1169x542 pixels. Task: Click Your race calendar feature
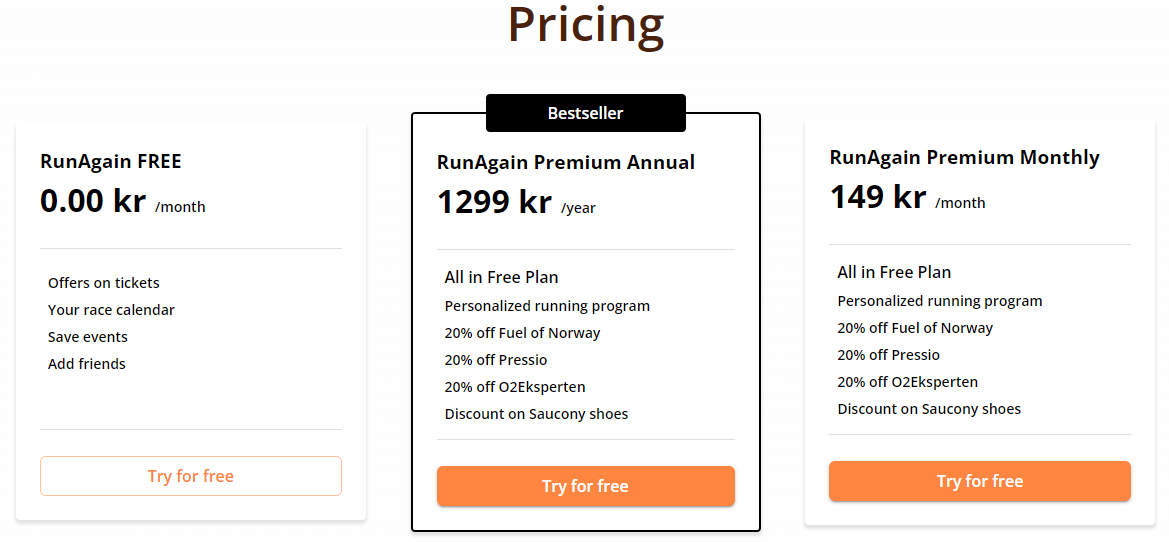tap(111, 309)
